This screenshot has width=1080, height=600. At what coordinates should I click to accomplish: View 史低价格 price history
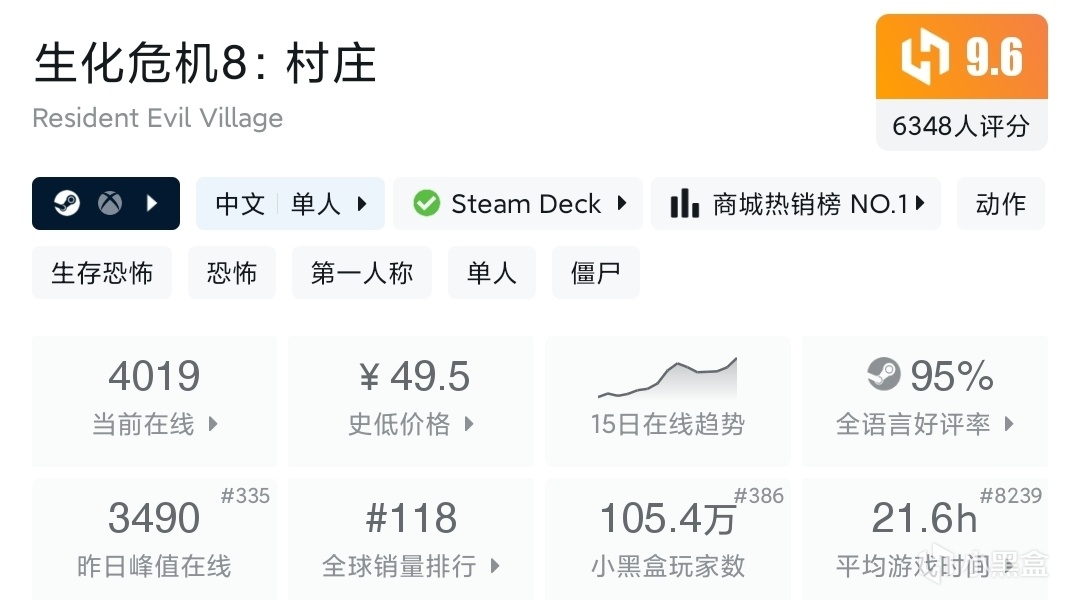point(410,400)
